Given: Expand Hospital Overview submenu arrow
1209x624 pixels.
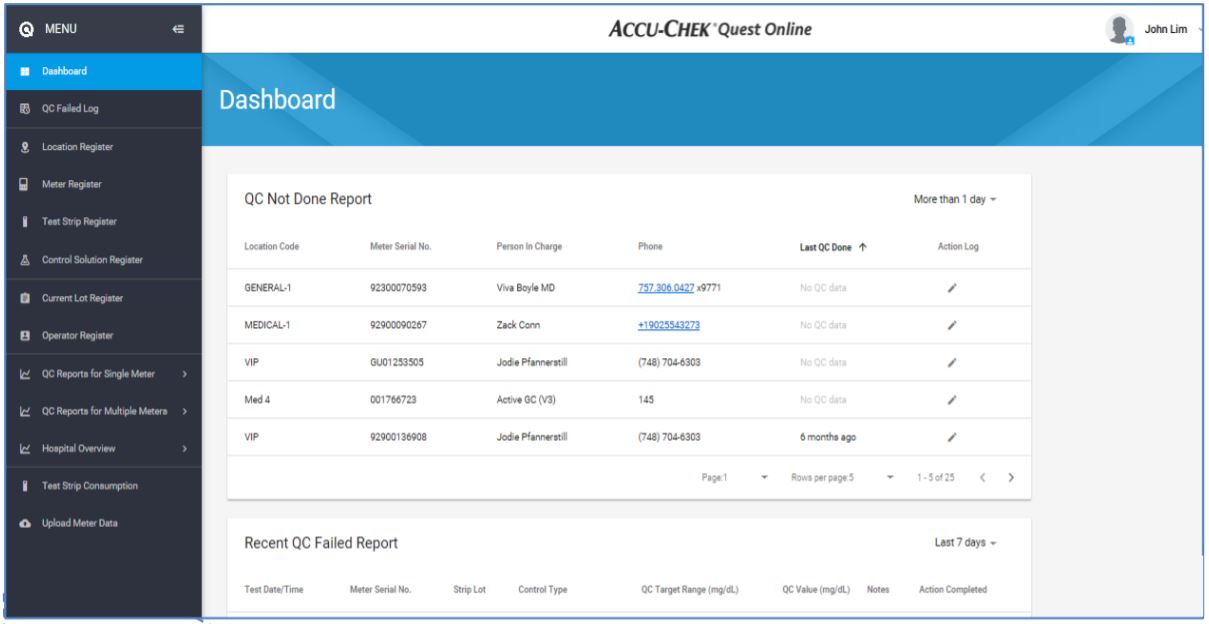Looking at the screenshot, I should click(186, 449).
